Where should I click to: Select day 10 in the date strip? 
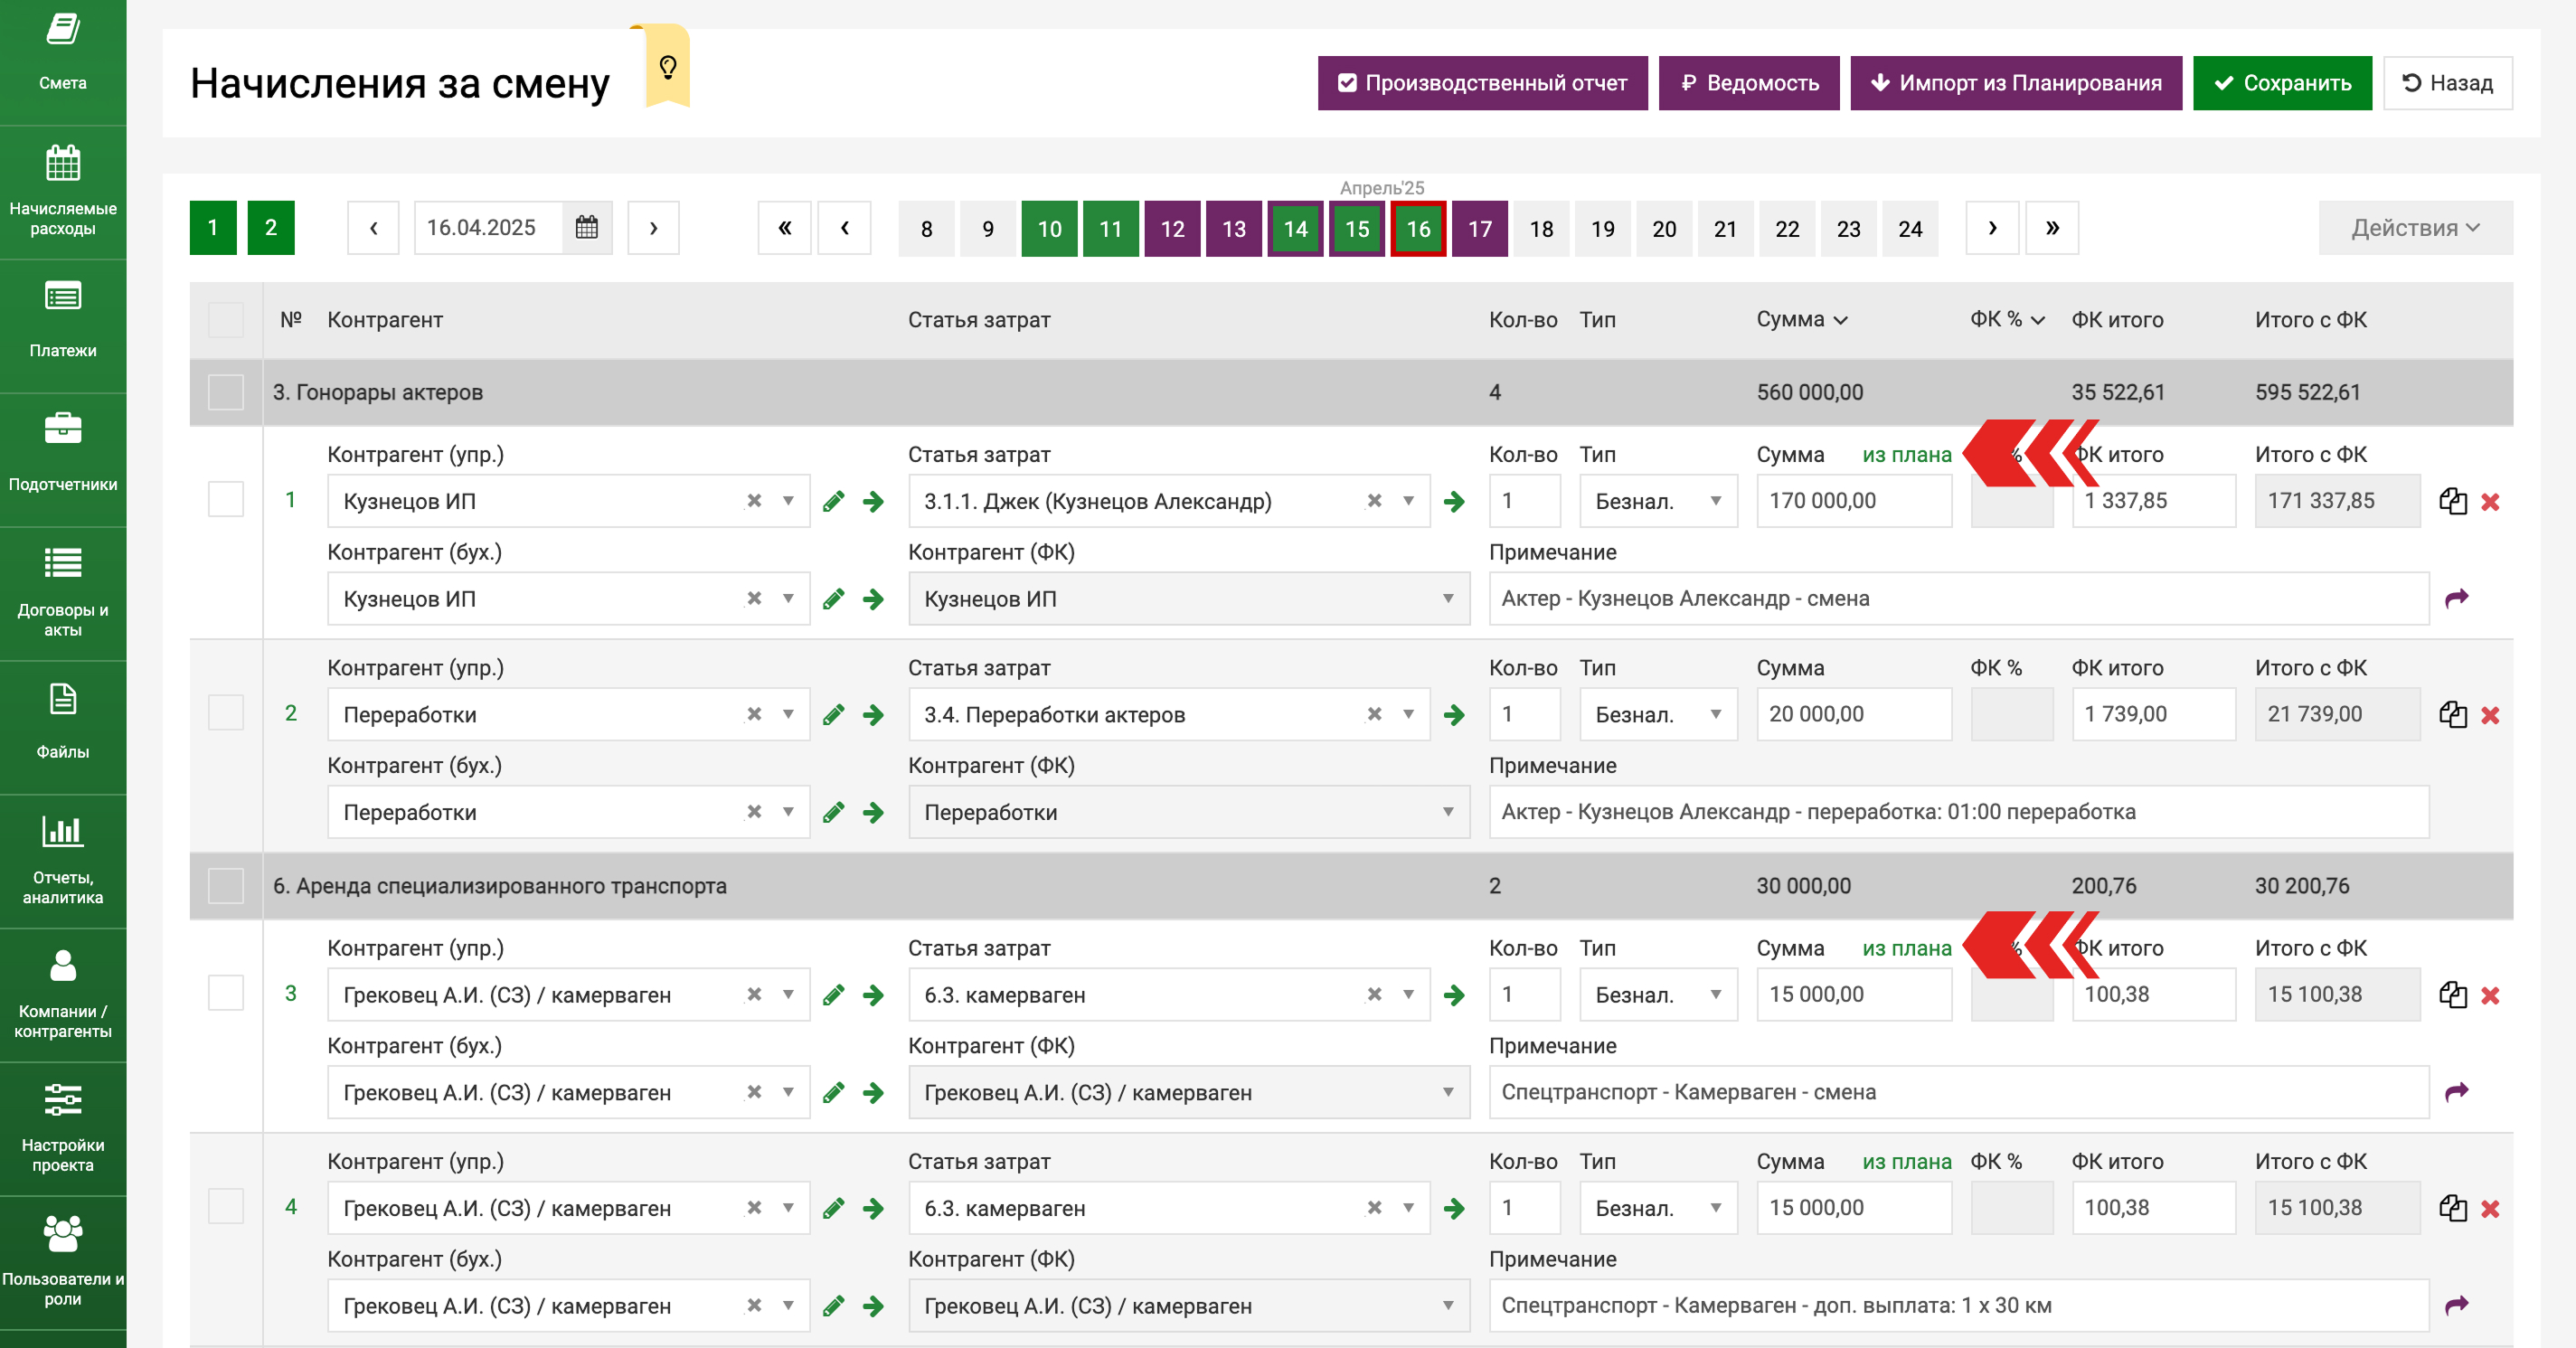[x=1049, y=229]
